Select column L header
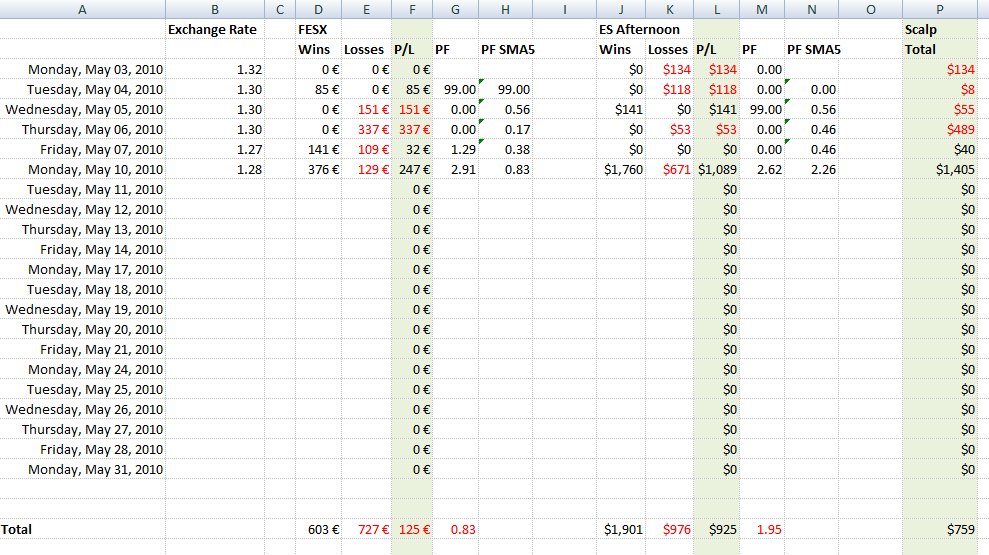This screenshot has height=555, width=989. [717, 9]
